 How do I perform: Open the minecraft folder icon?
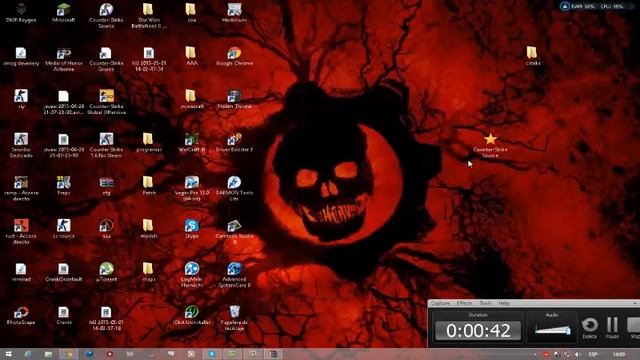coord(191,99)
